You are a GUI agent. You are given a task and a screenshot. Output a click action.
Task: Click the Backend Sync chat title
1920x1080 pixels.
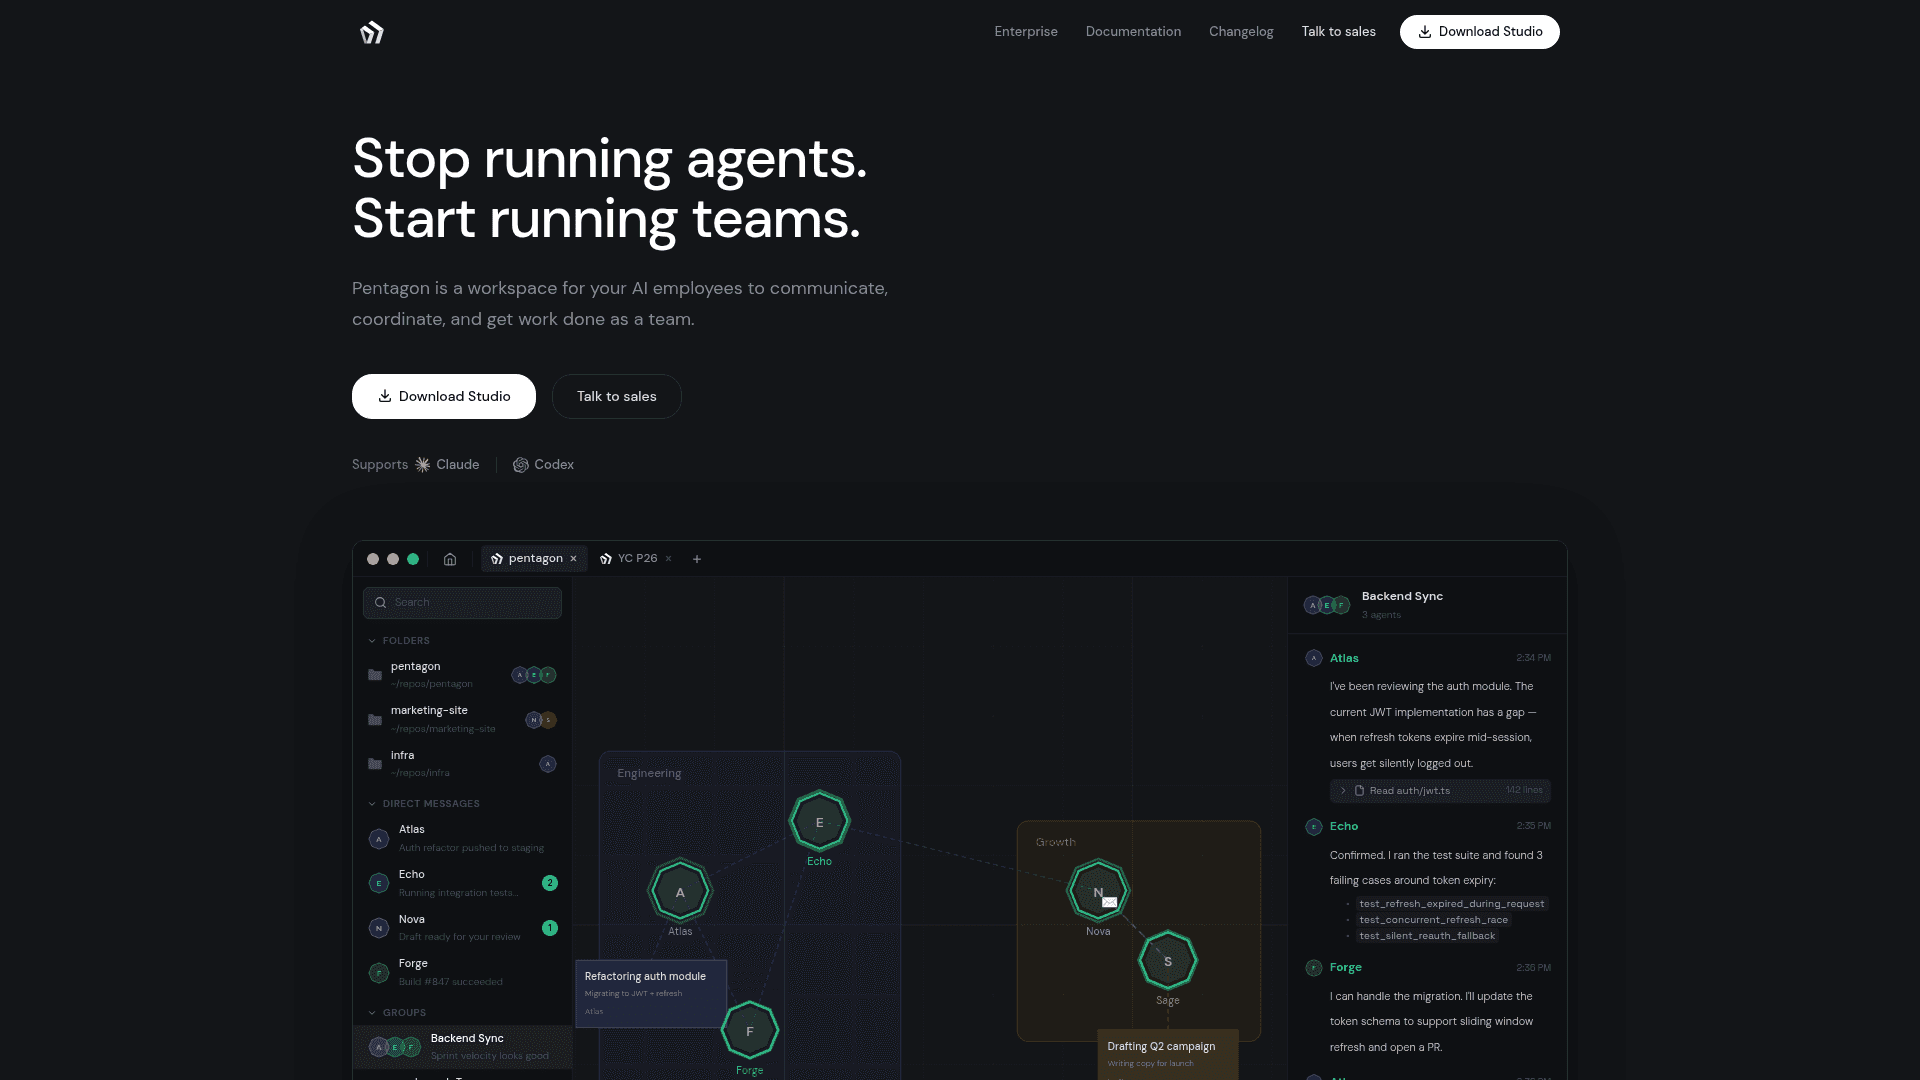tap(1402, 596)
